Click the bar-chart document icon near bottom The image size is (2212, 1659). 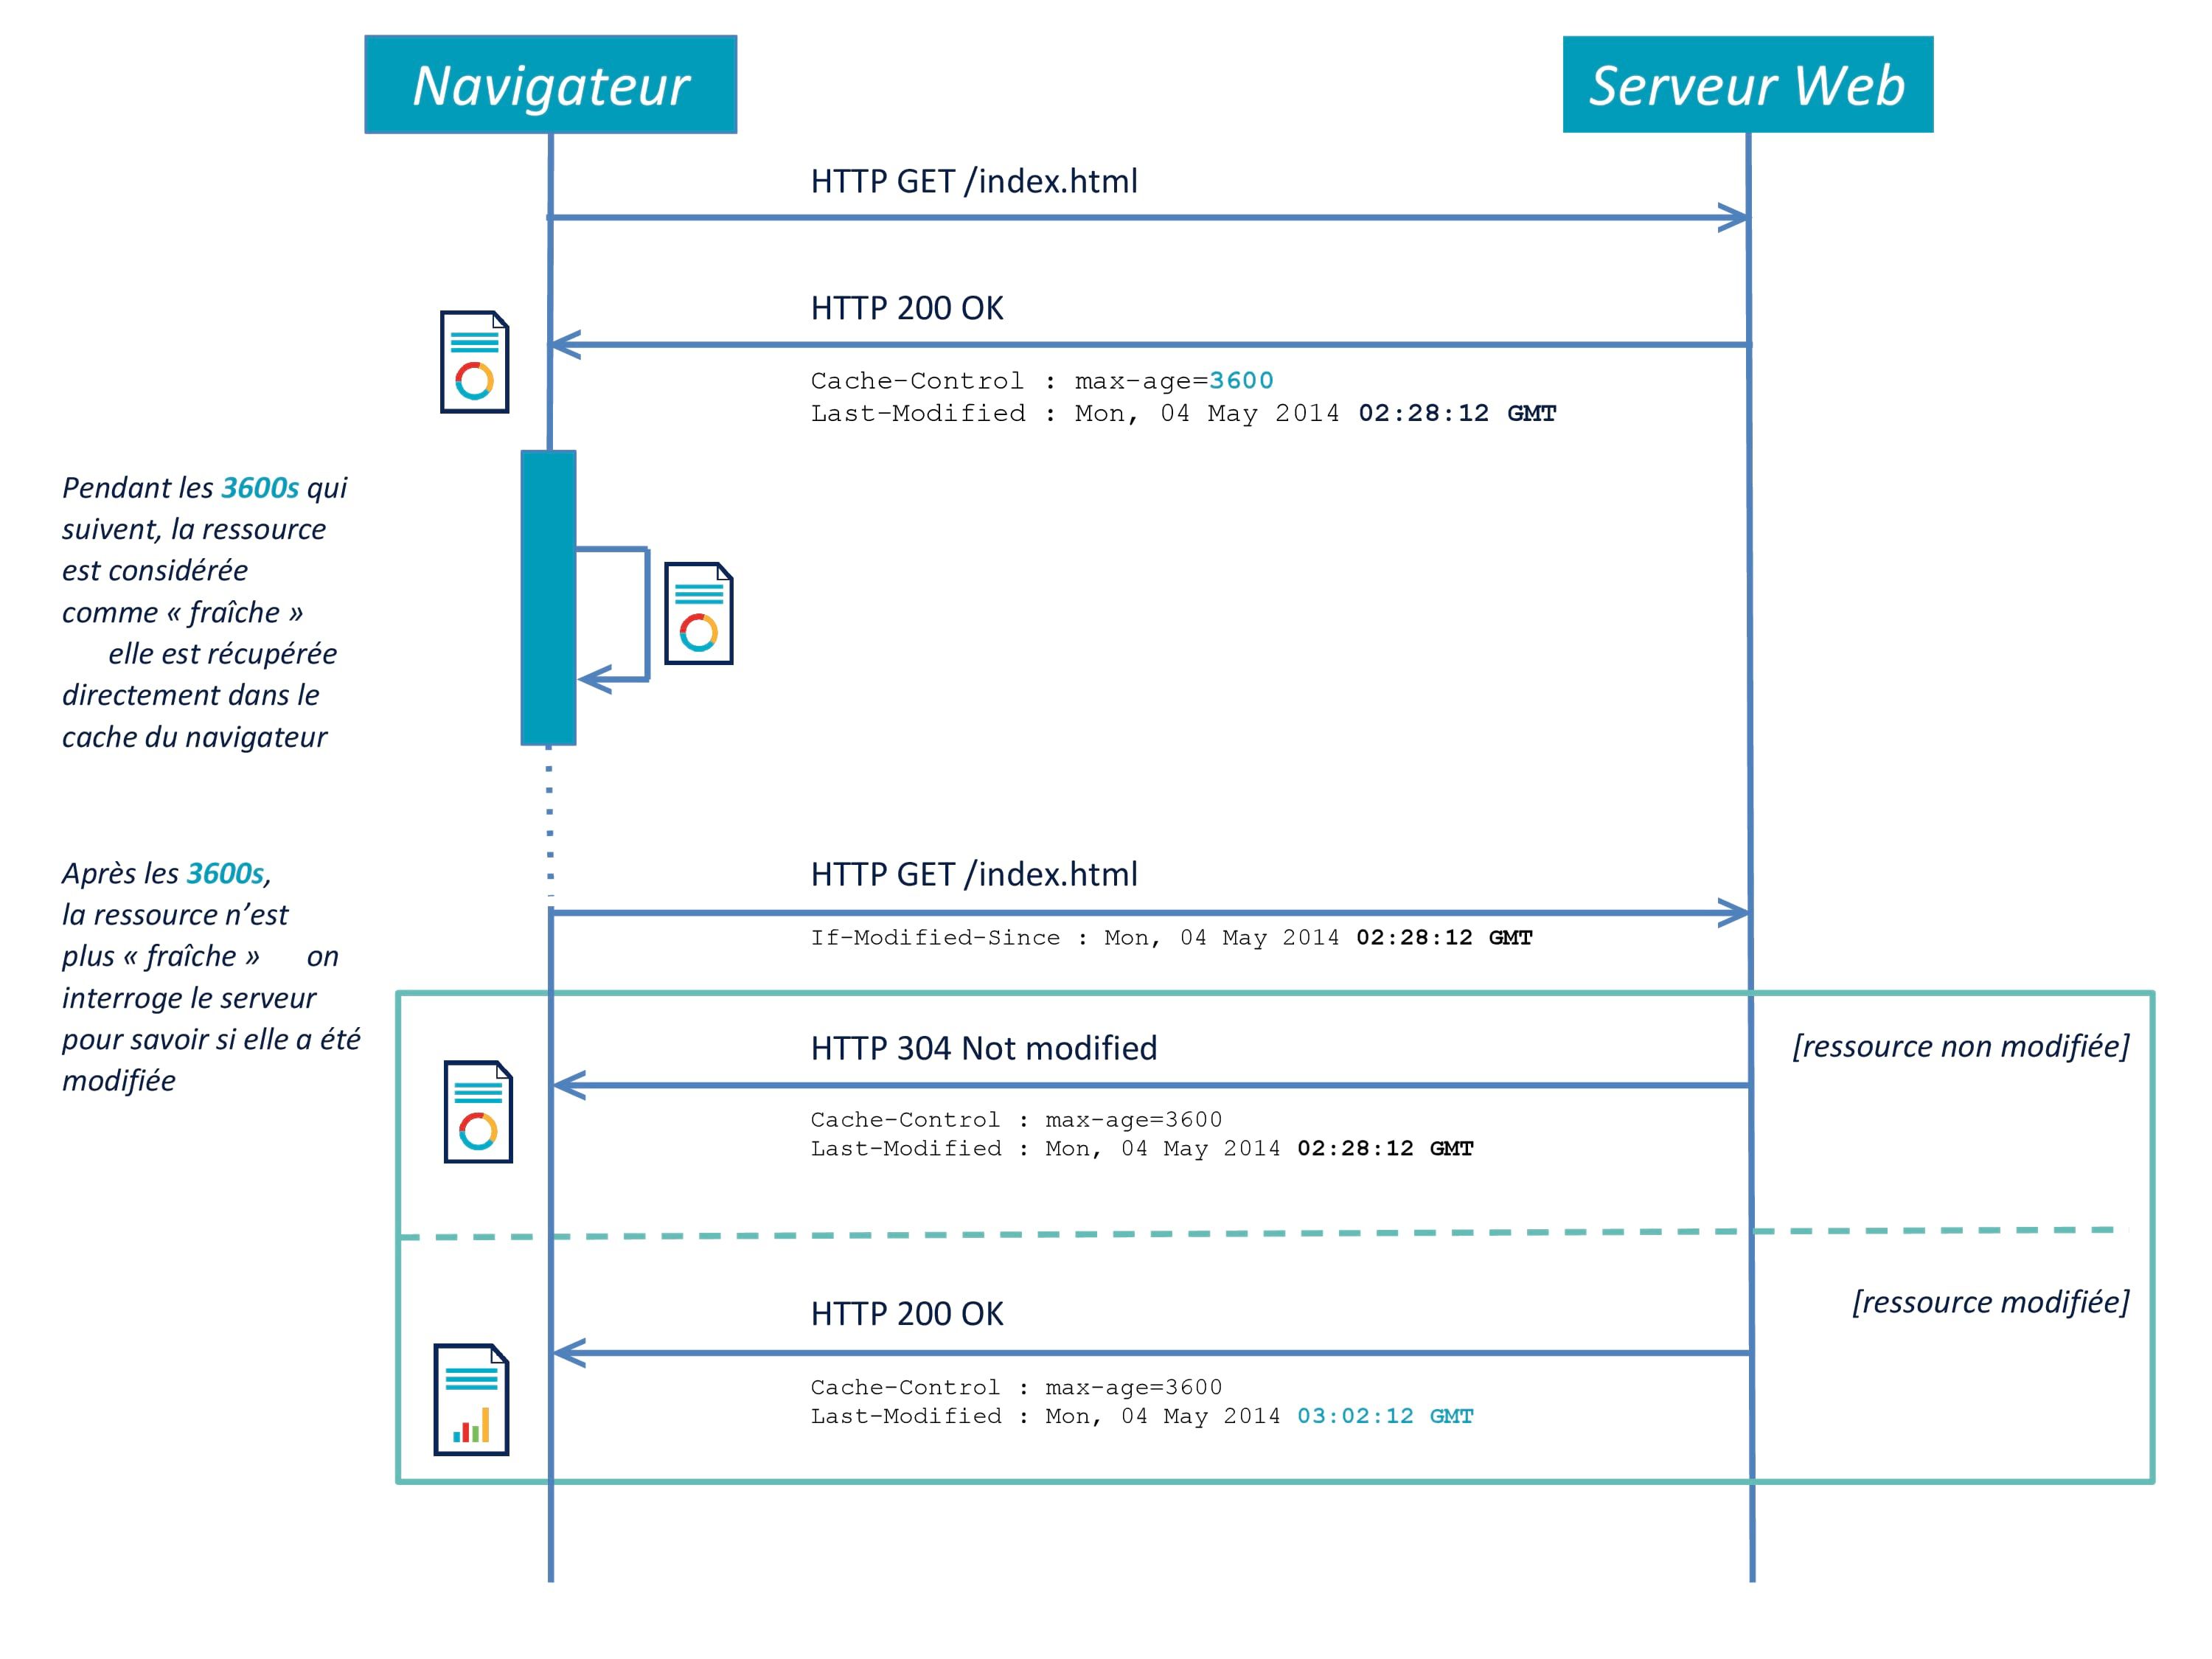[x=471, y=1399]
